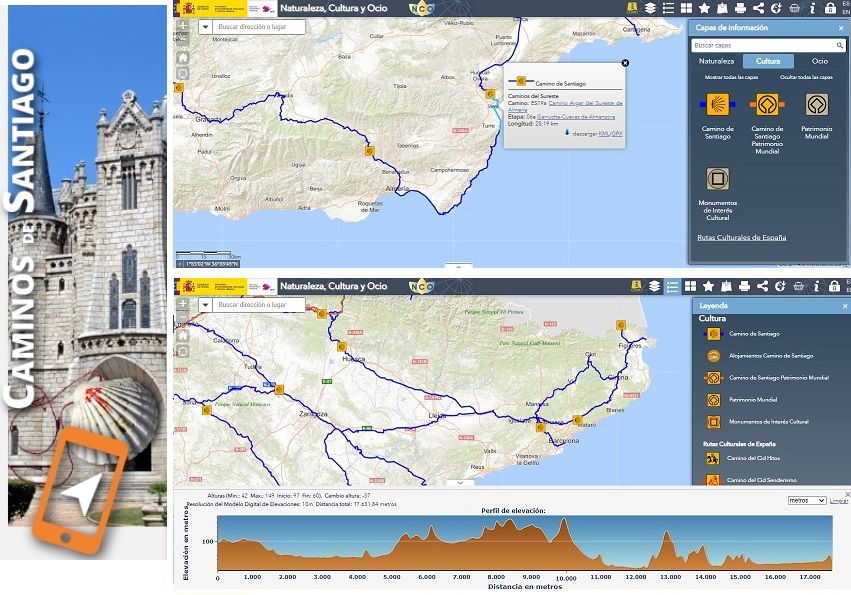Viewport: 851px width, 595px height.
Task: Click the shell marker north of Huesca
Action: (342, 346)
